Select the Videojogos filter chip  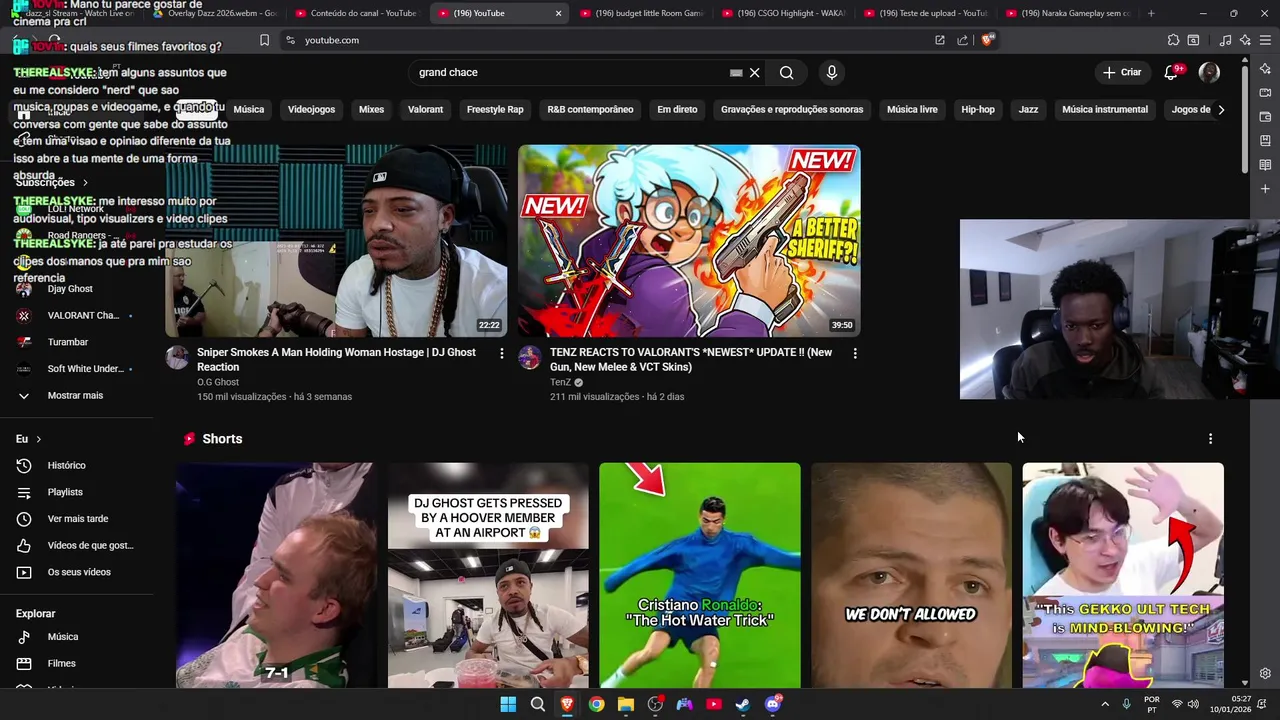[311, 109]
